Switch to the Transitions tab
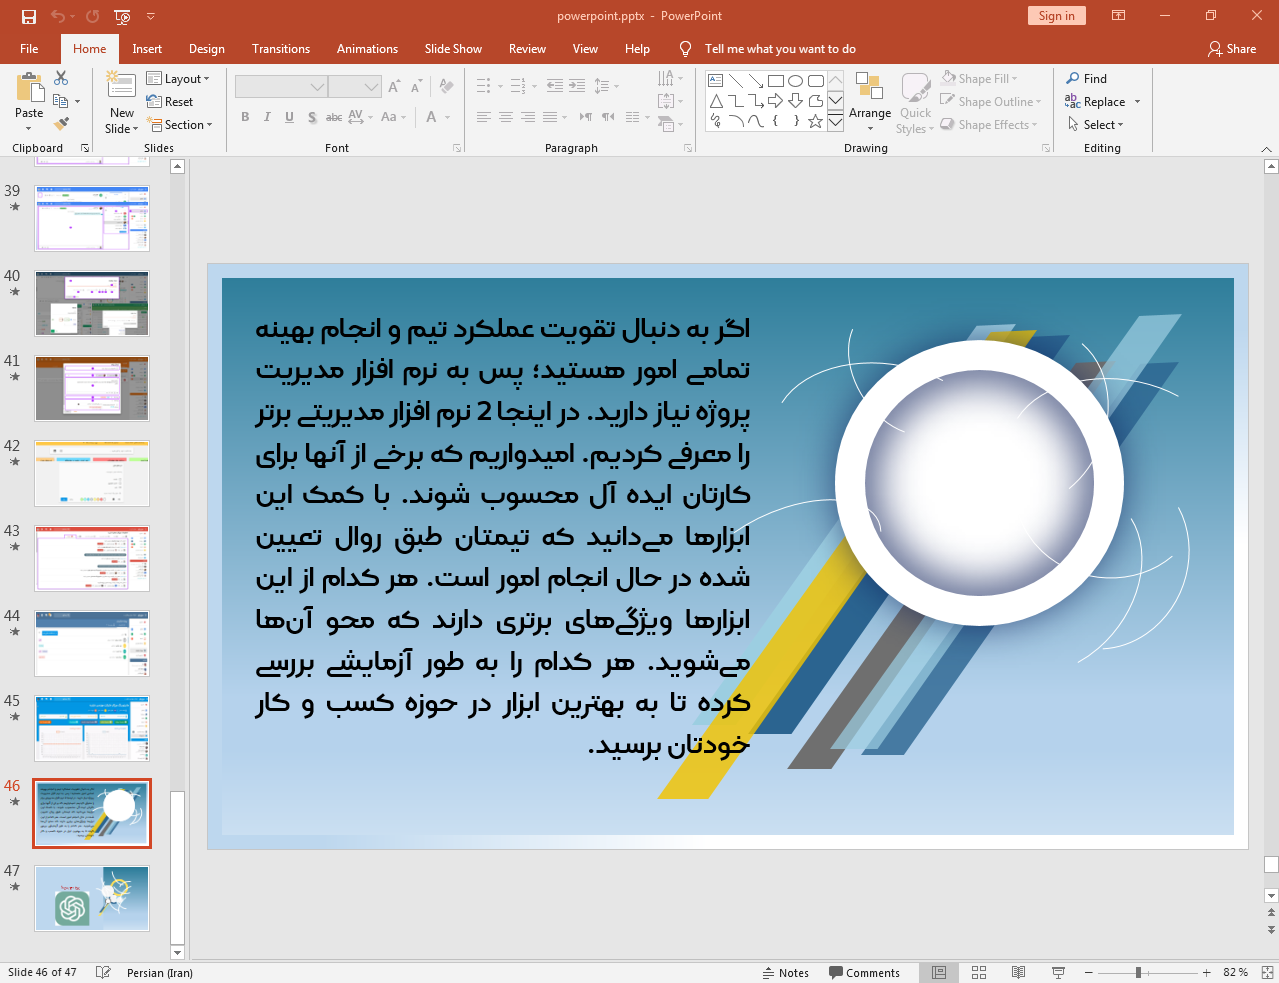 point(281,48)
